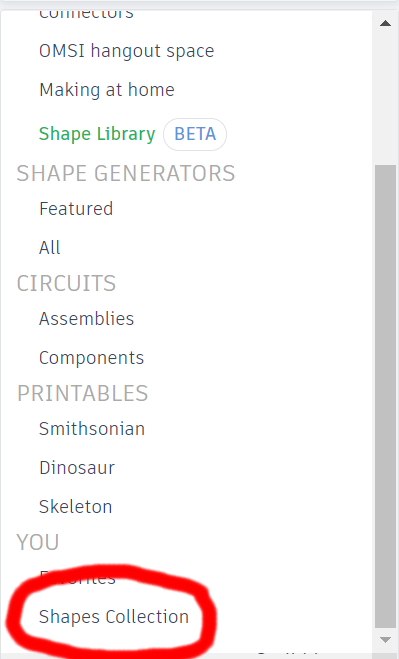
Task: Click scrollbar track above the thumb
Action: (x=386, y=99)
